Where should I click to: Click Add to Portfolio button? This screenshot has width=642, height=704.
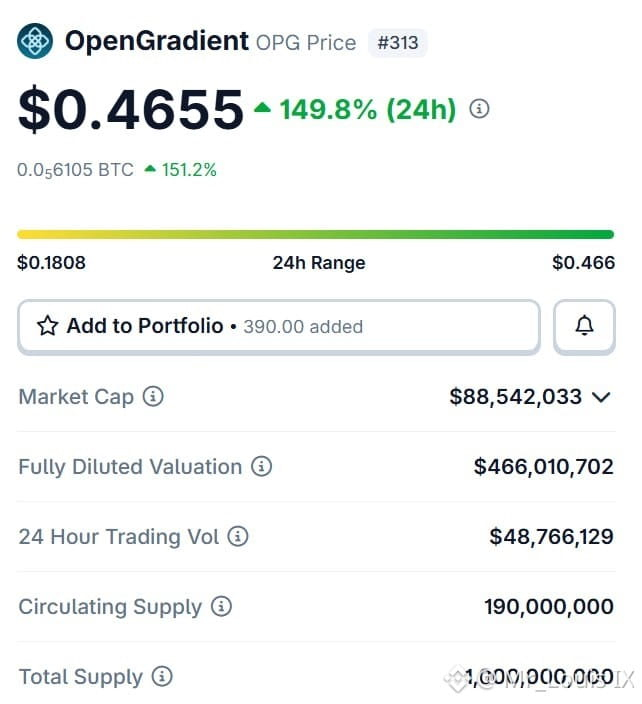[279, 326]
